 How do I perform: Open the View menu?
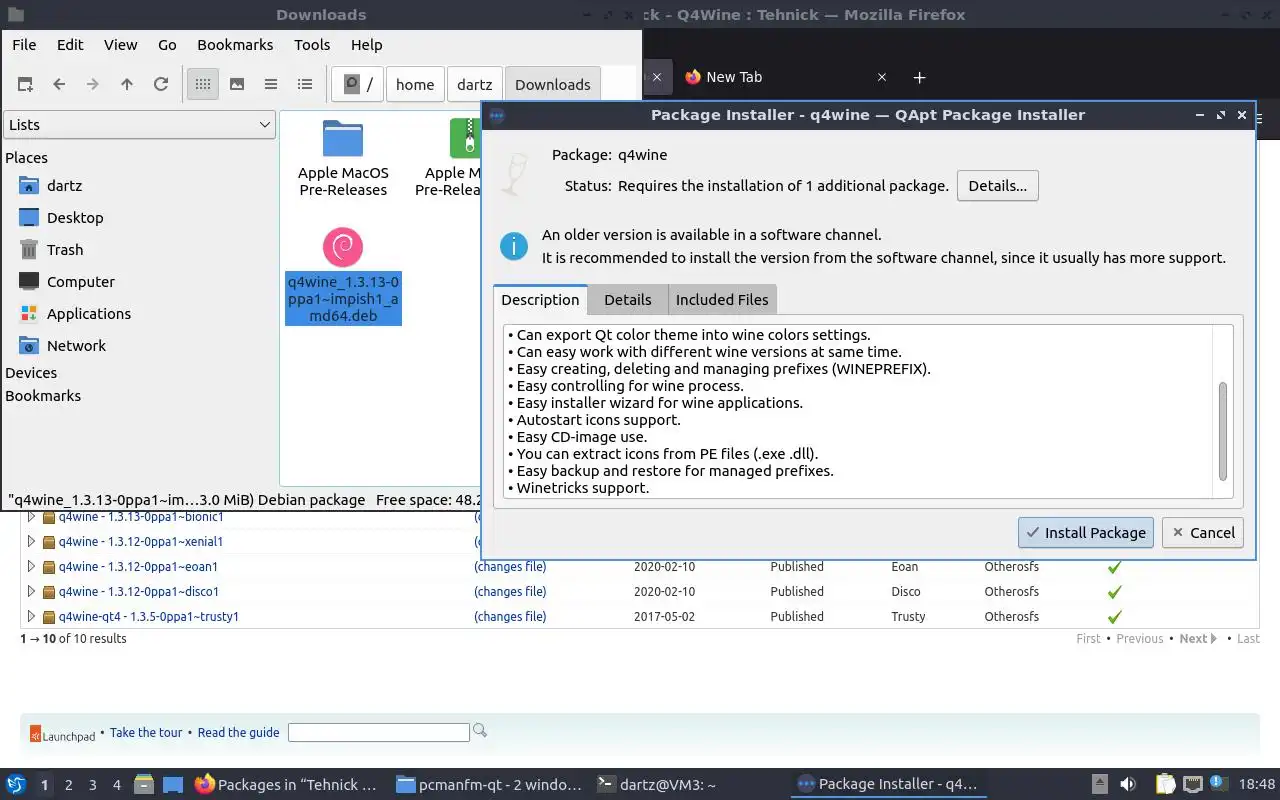click(x=121, y=44)
